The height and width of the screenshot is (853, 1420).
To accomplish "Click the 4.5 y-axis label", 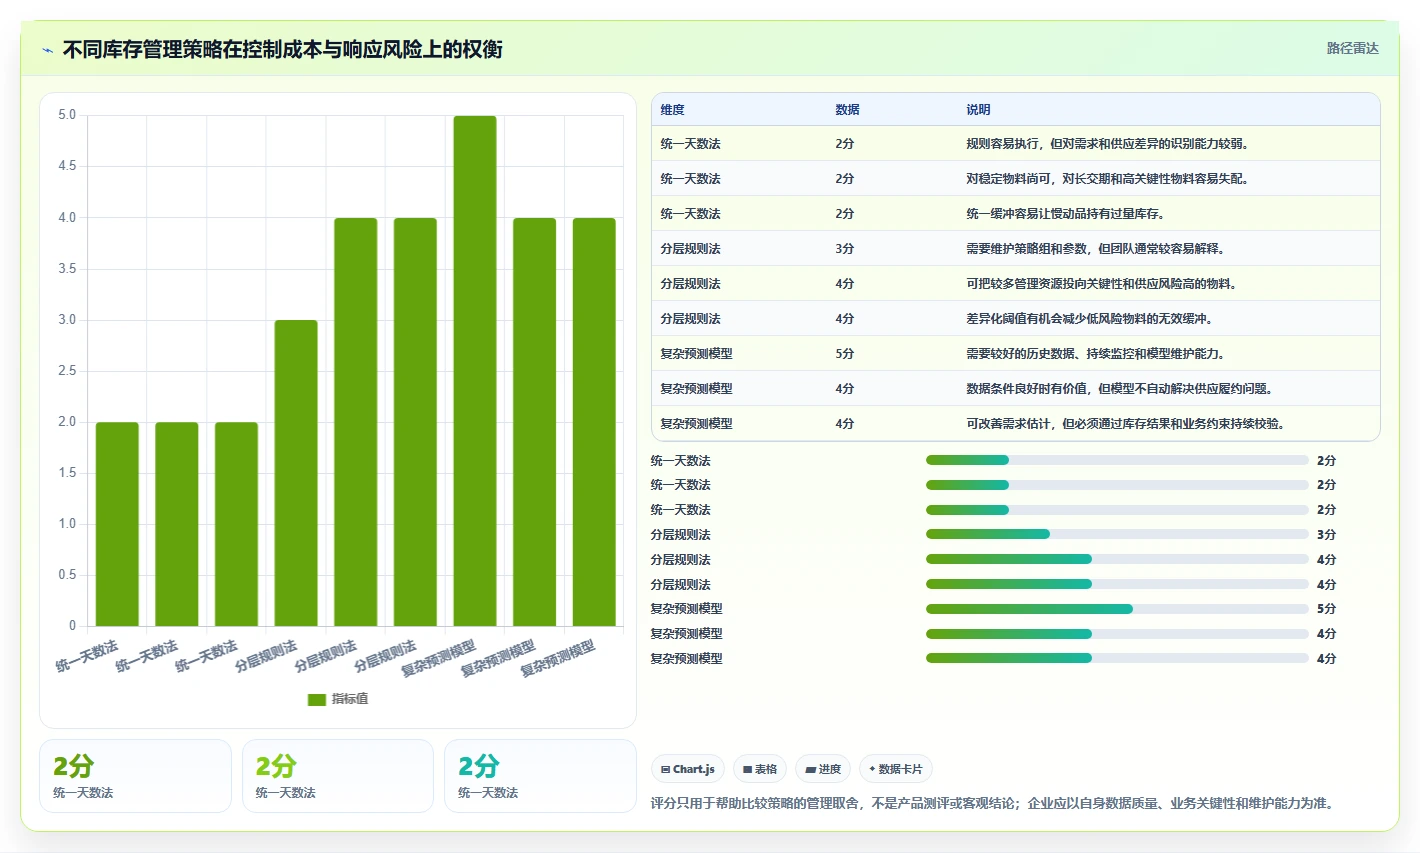I will point(67,166).
